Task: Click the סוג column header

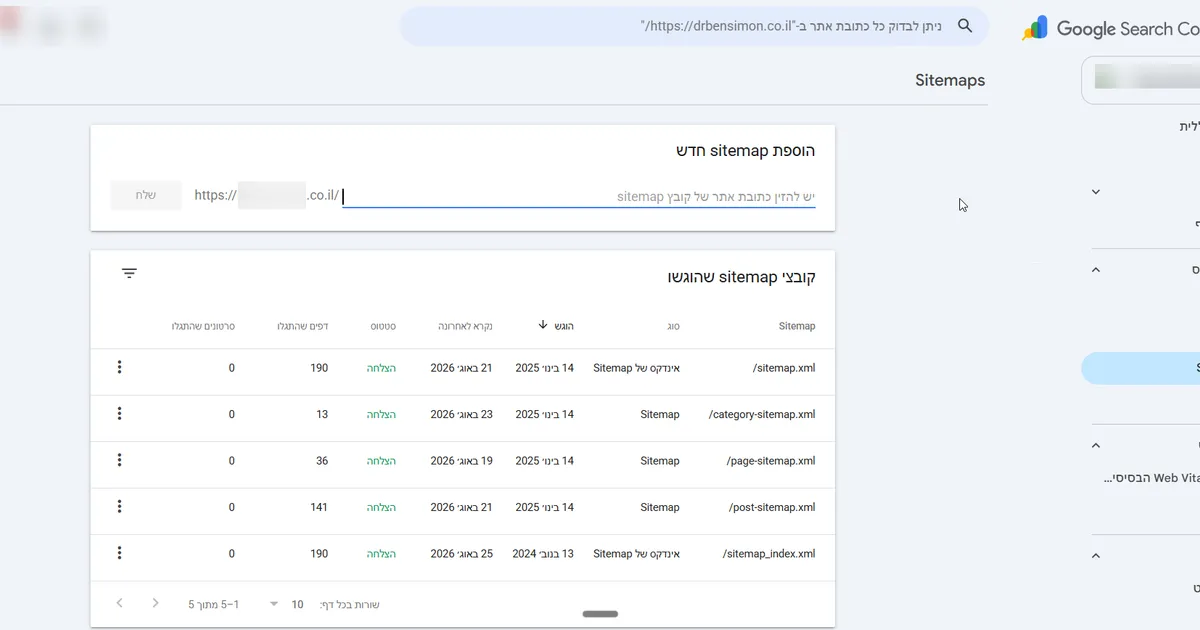Action: click(x=671, y=326)
